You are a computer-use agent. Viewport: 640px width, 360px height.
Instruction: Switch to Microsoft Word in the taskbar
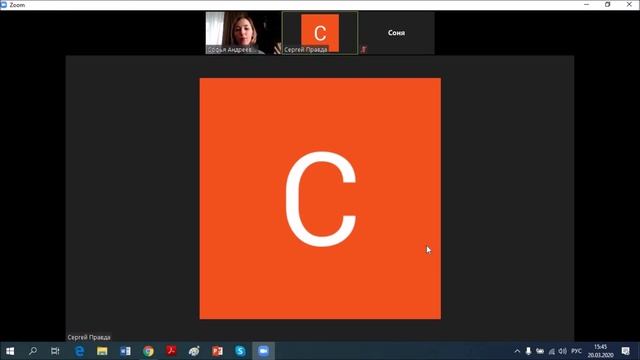pyautogui.click(x=125, y=351)
